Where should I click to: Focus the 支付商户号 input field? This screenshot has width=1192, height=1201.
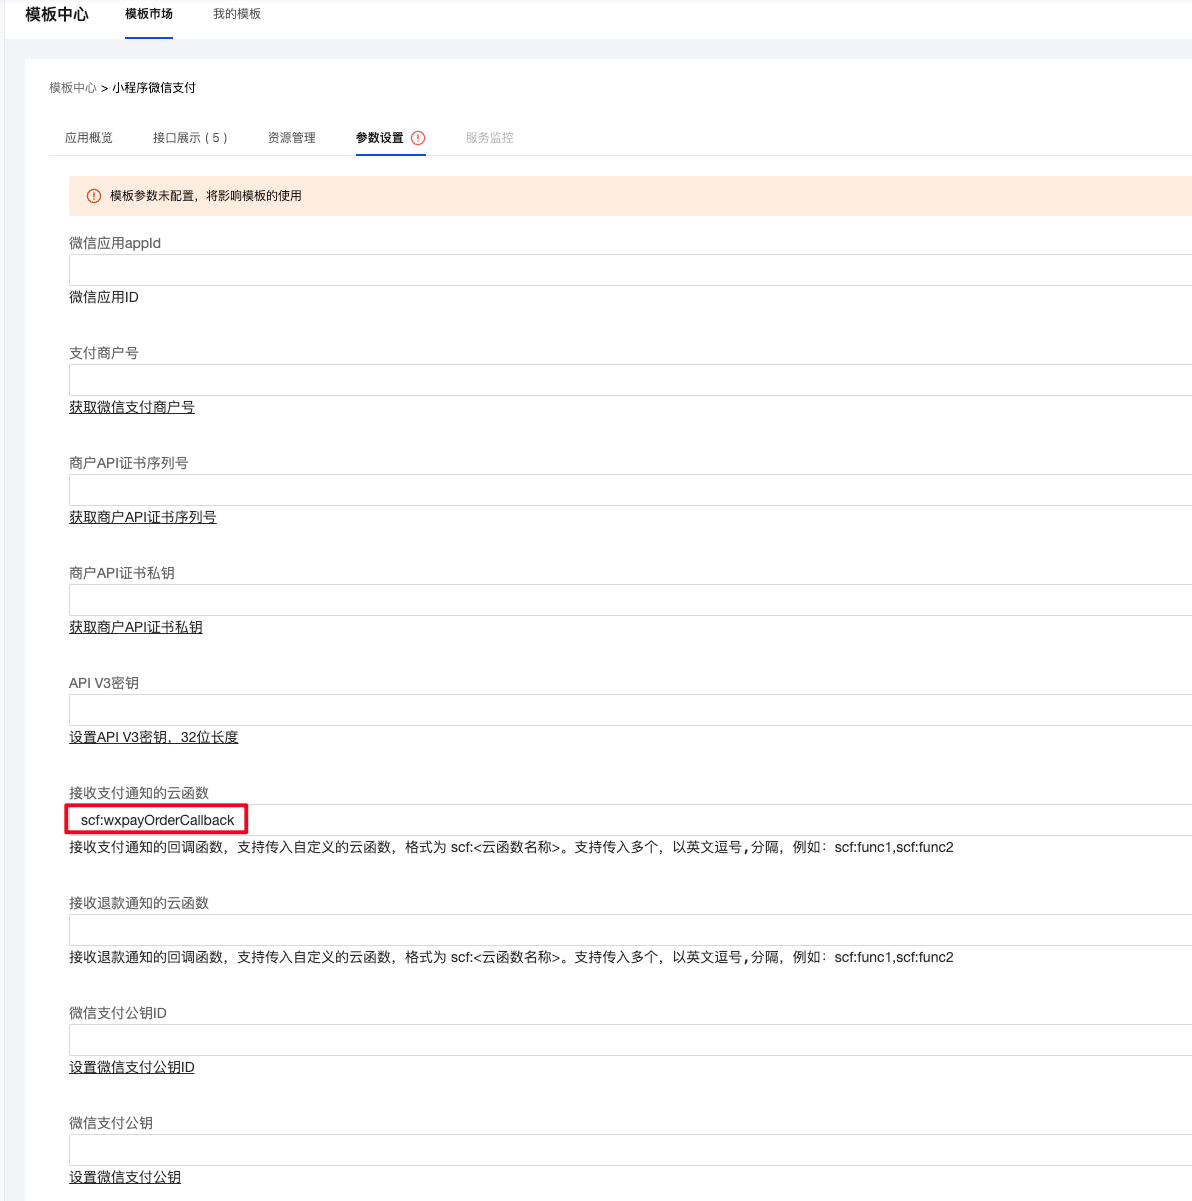(x=630, y=380)
